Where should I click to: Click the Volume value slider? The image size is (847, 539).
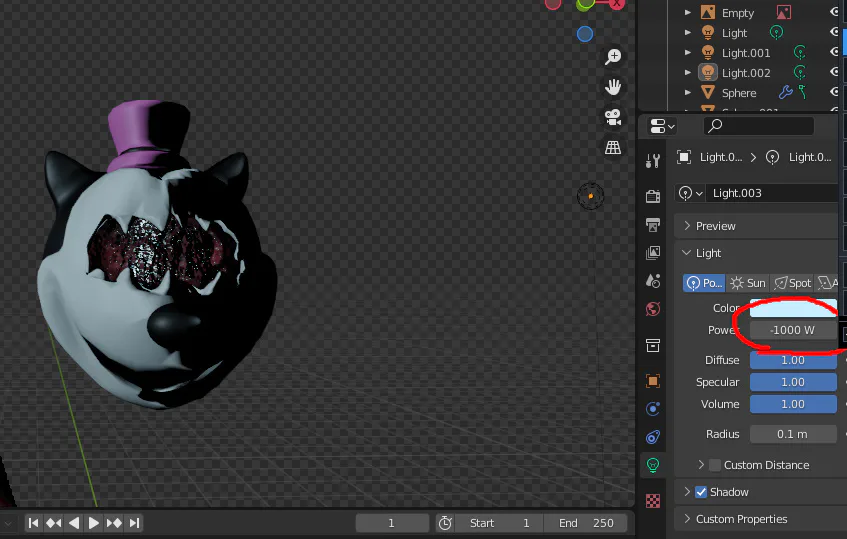[793, 405]
